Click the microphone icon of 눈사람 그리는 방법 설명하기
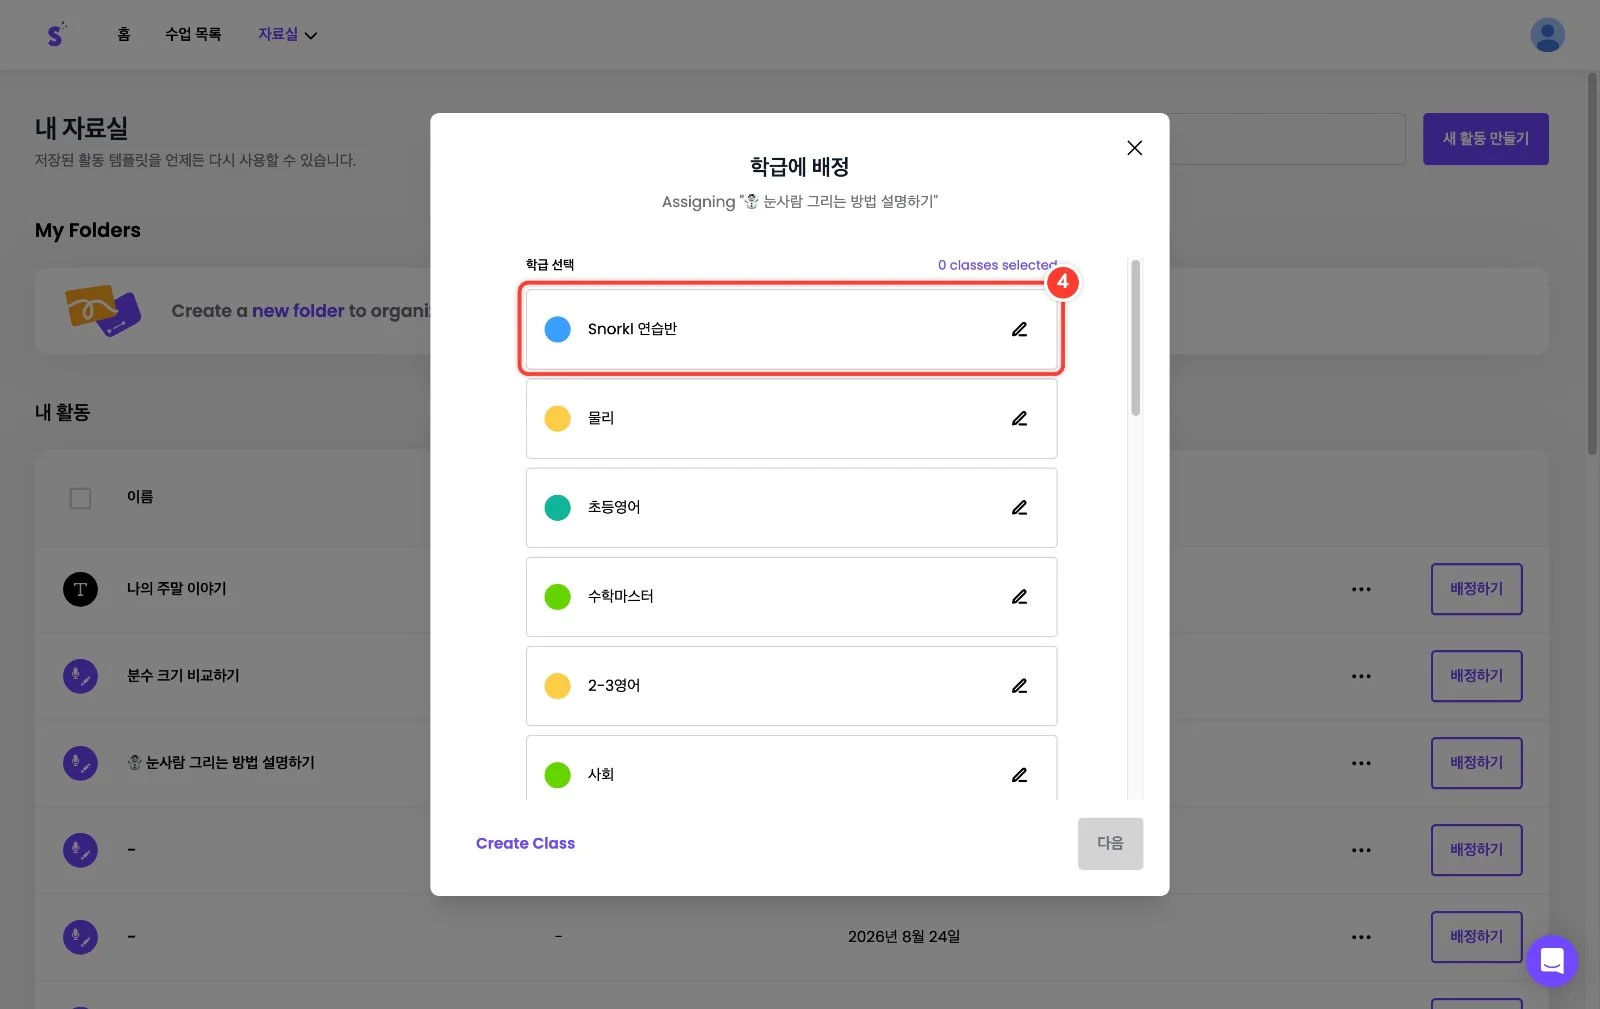The height and width of the screenshot is (1009, 1600). point(80,763)
